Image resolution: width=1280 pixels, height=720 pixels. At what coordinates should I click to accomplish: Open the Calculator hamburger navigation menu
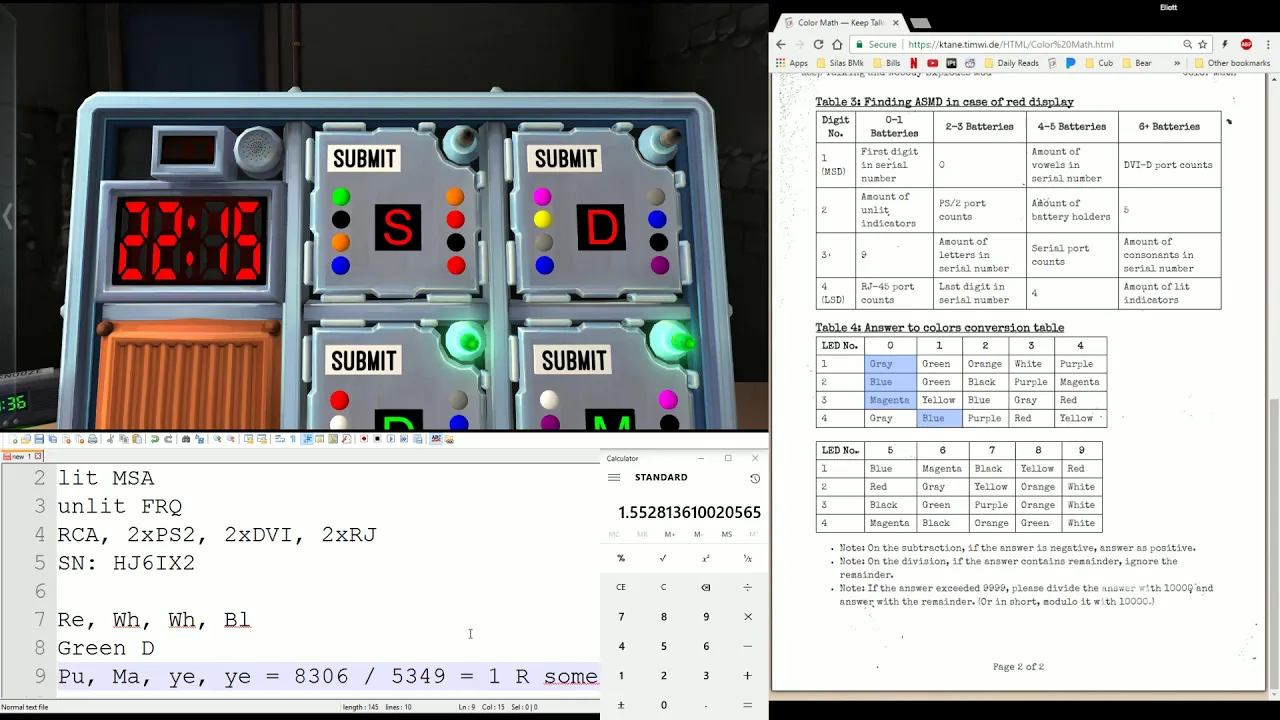[614, 478]
